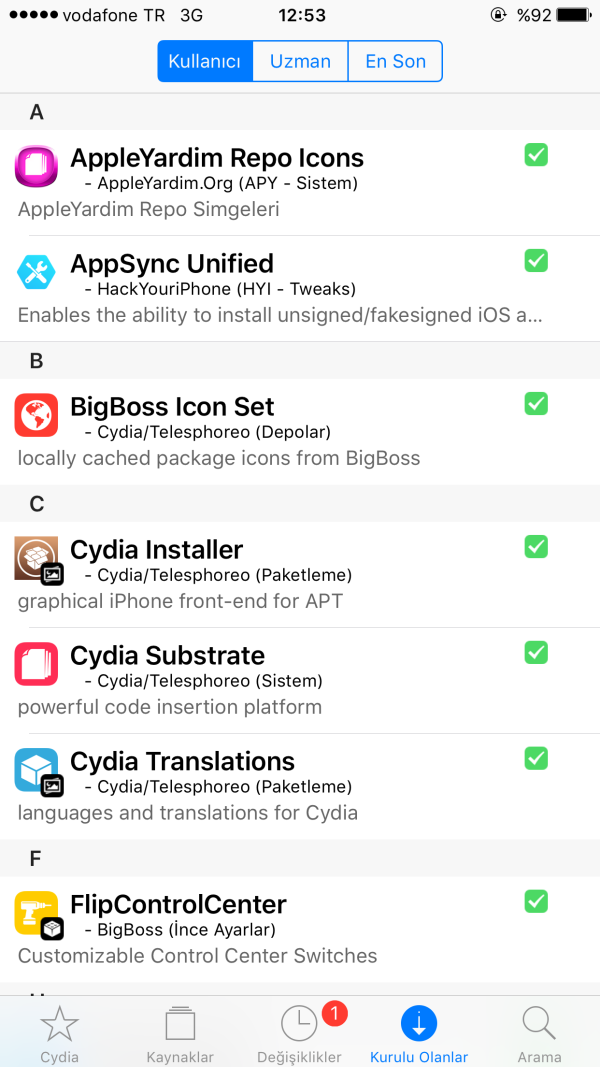Select the Kullanıcı segment
The image size is (600, 1067).
coord(205,61)
